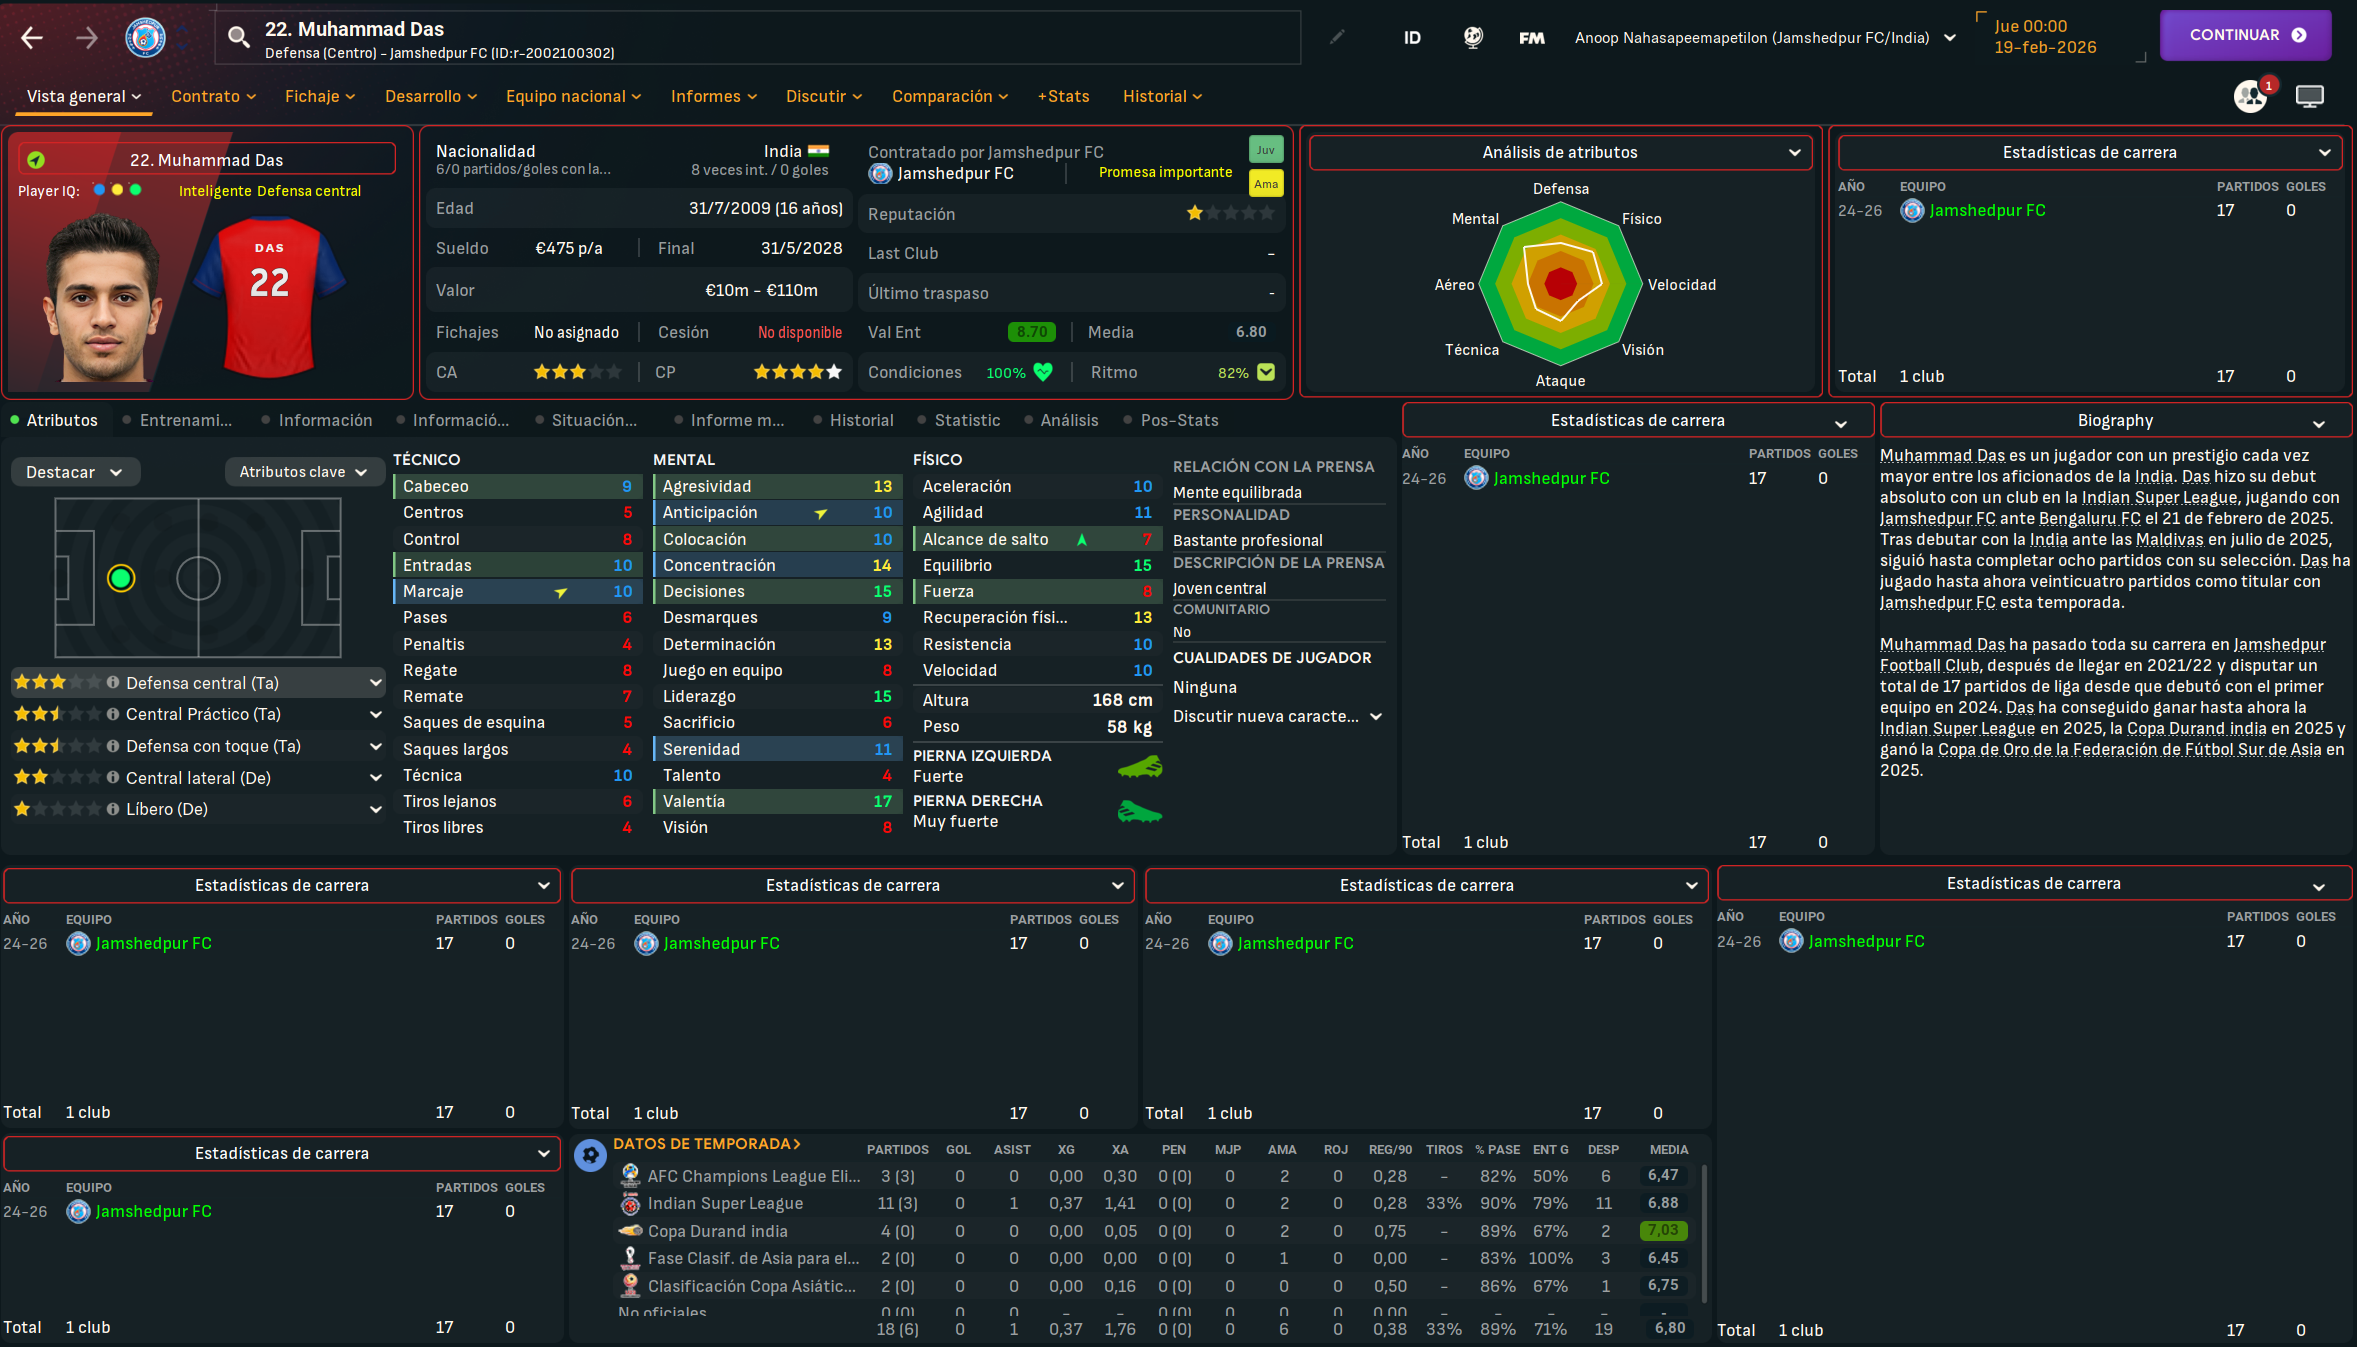This screenshot has height=1347, width=2357.
Task: Select the Historial view radio option
Action: (x=853, y=420)
